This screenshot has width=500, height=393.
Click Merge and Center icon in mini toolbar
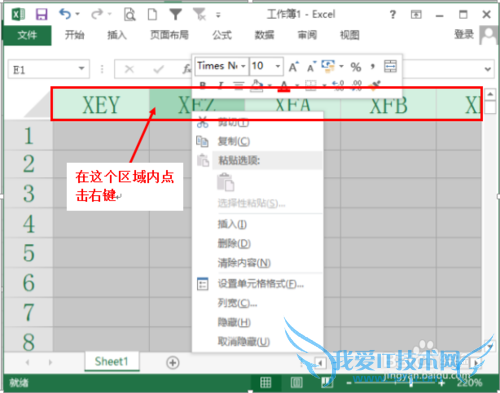[390, 66]
